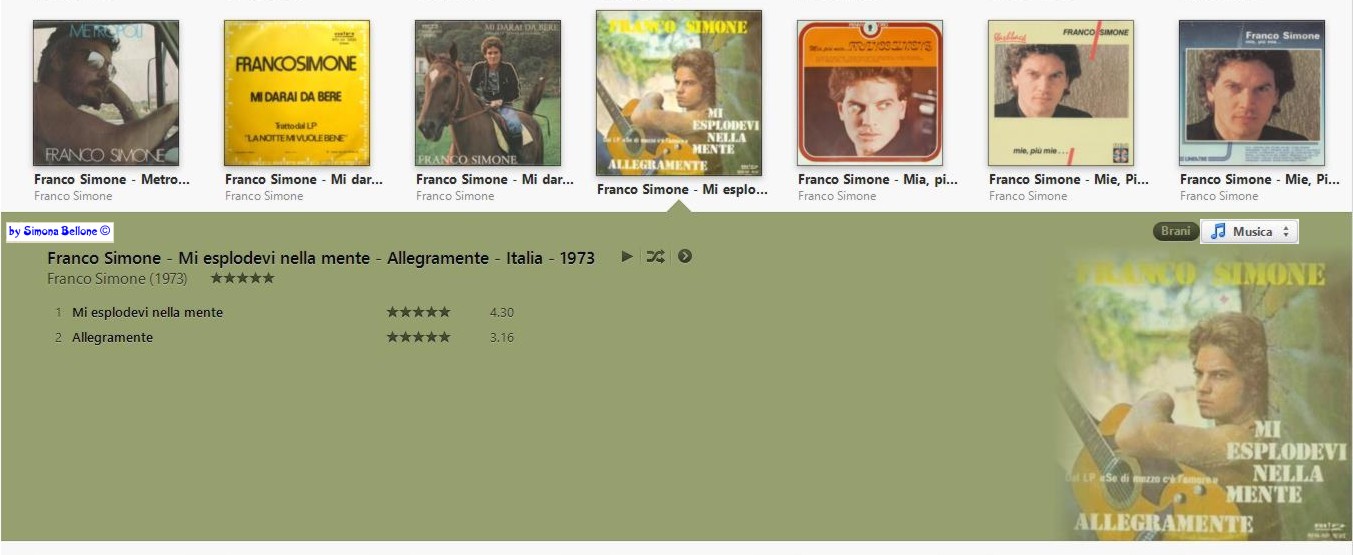Click the Simona Bellone credit label

pyautogui.click(x=60, y=231)
